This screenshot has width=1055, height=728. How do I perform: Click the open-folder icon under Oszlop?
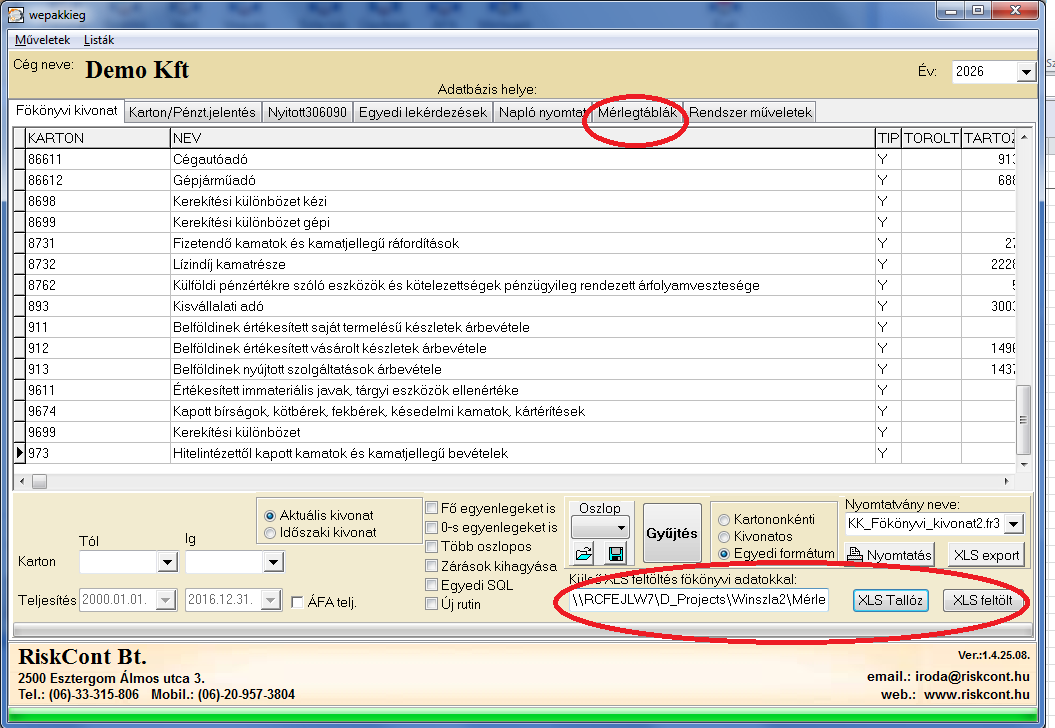[584, 554]
